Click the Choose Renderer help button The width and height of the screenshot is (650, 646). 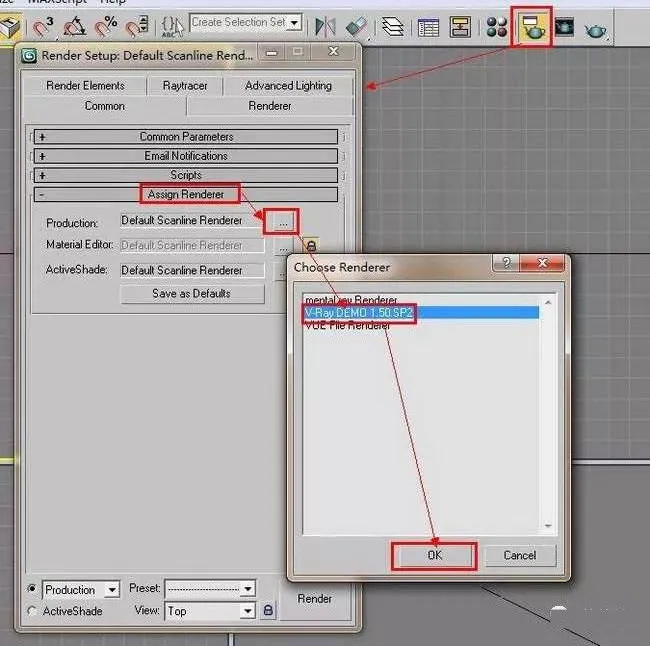[x=506, y=262]
